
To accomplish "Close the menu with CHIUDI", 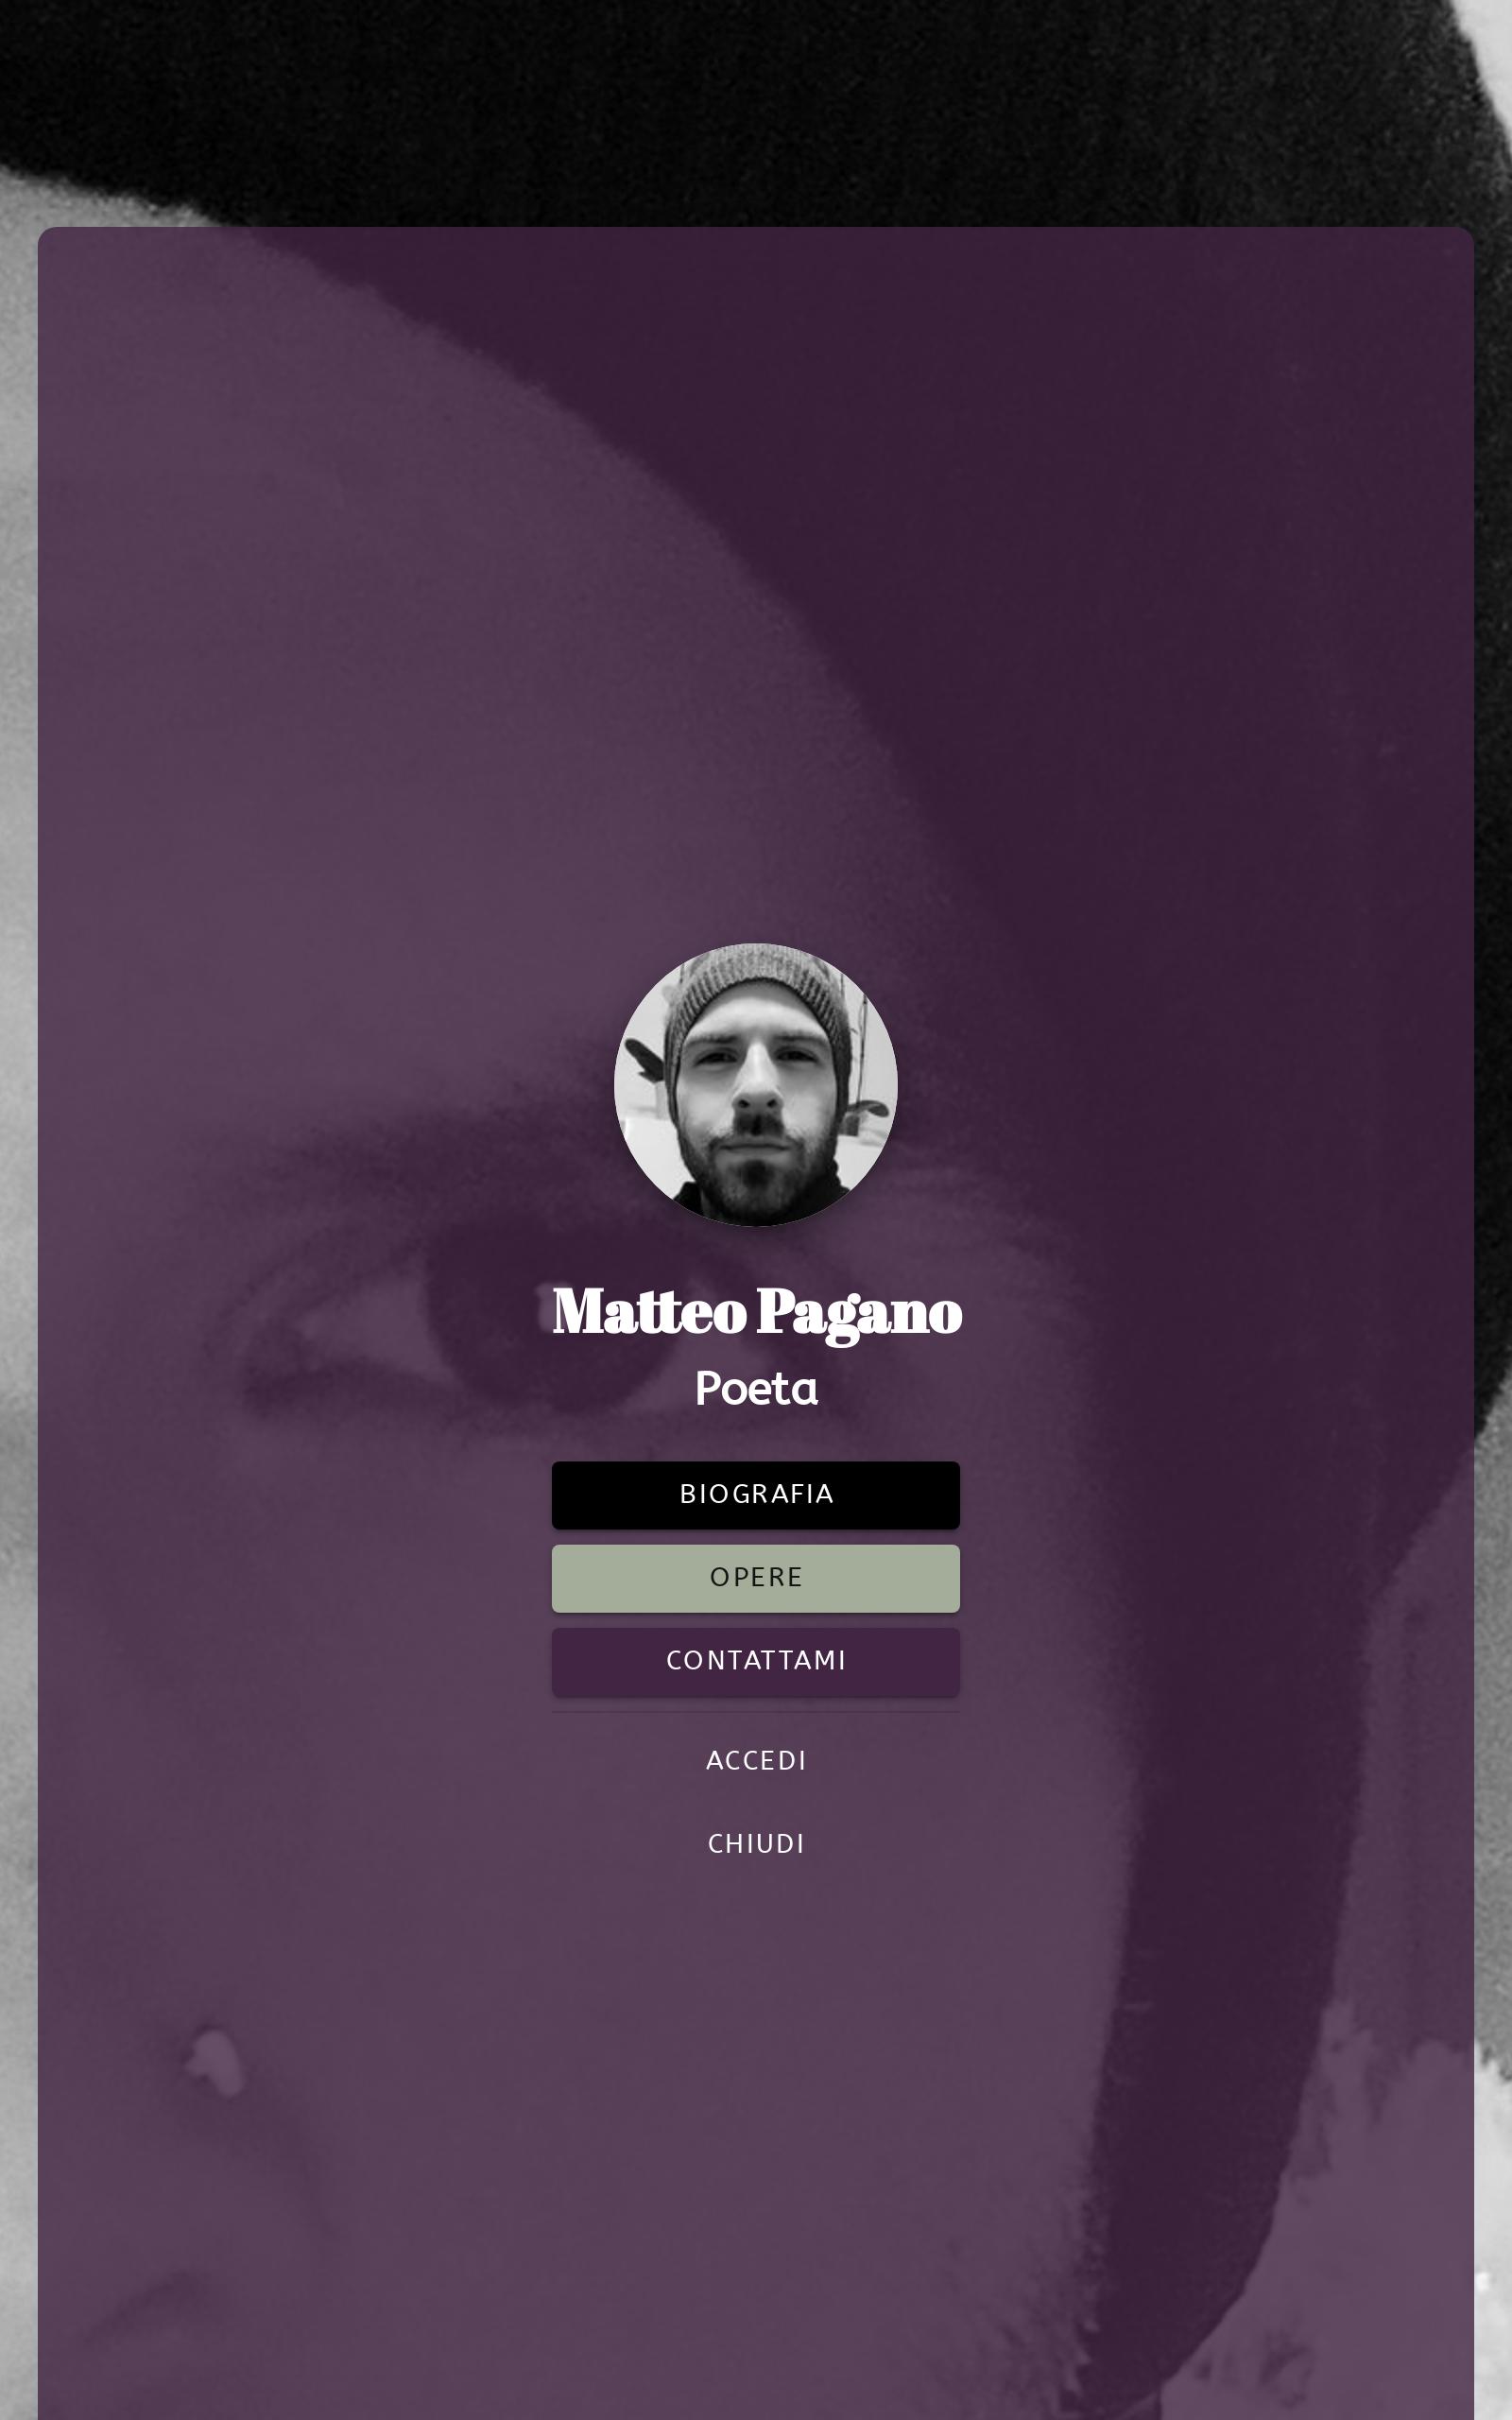I will (x=755, y=1844).
